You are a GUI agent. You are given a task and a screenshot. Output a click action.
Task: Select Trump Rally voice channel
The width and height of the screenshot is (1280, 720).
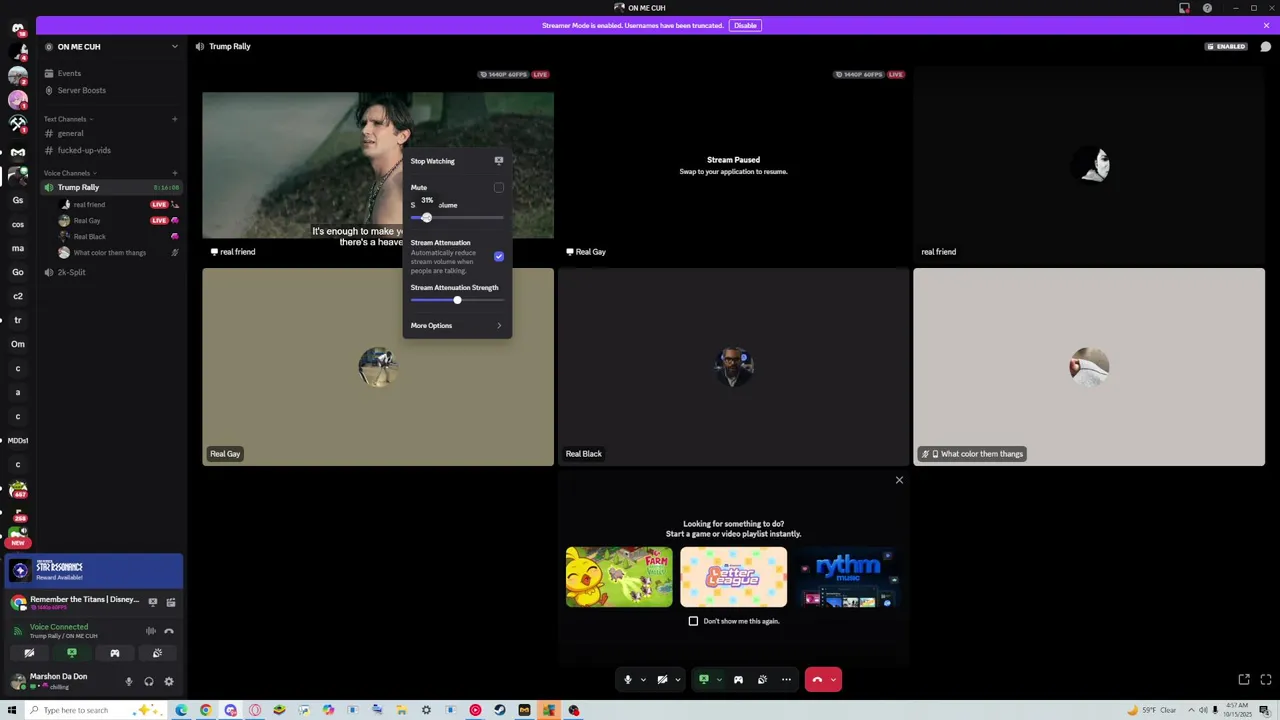point(110,187)
